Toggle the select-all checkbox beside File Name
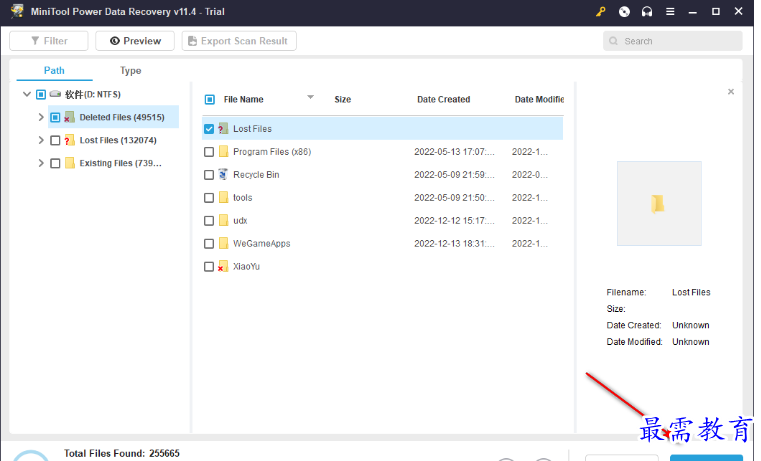 pyautogui.click(x=210, y=99)
